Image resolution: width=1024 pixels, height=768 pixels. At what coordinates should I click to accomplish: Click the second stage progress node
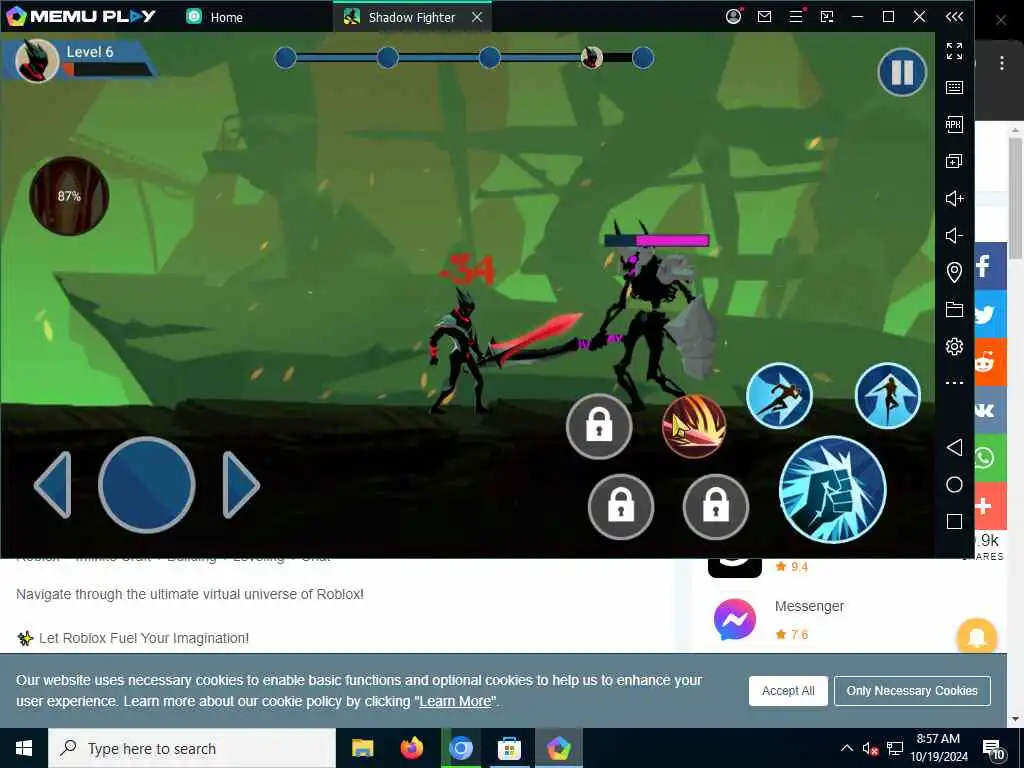(387, 57)
